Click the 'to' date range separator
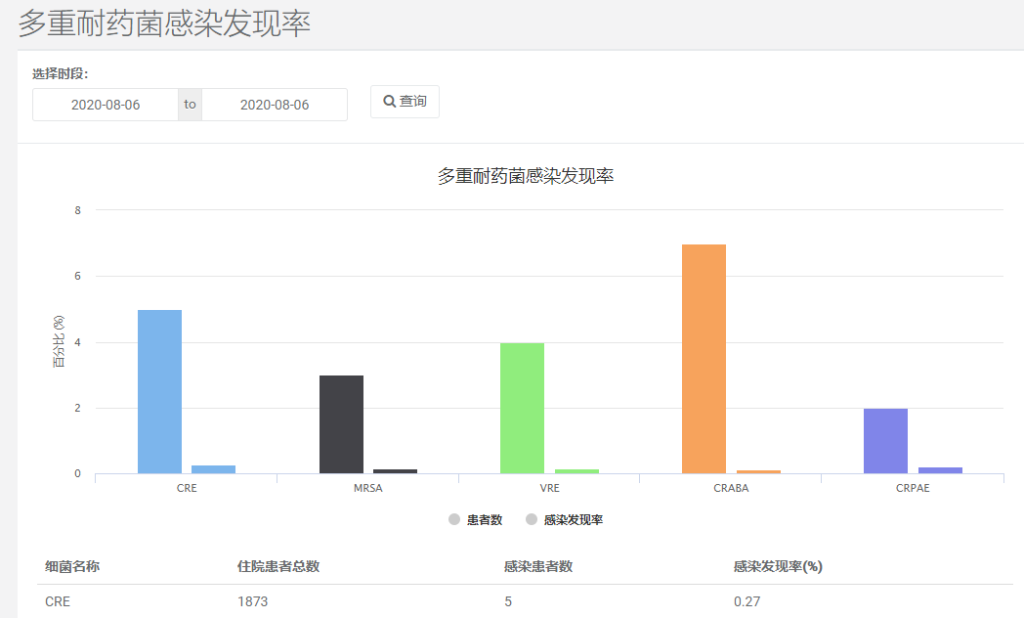 click(x=190, y=105)
